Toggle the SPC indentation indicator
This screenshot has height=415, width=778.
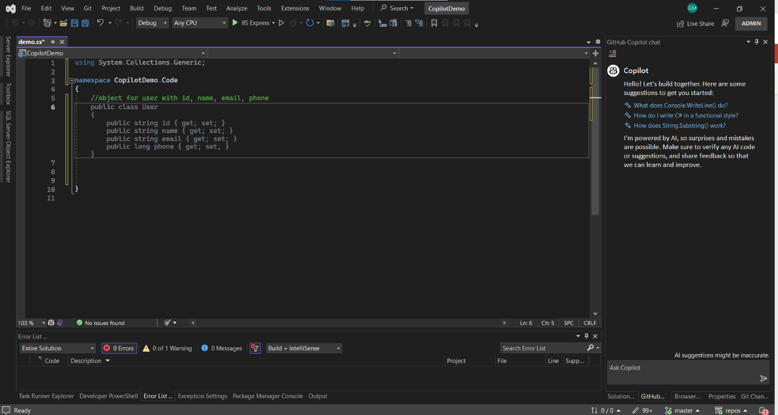569,323
